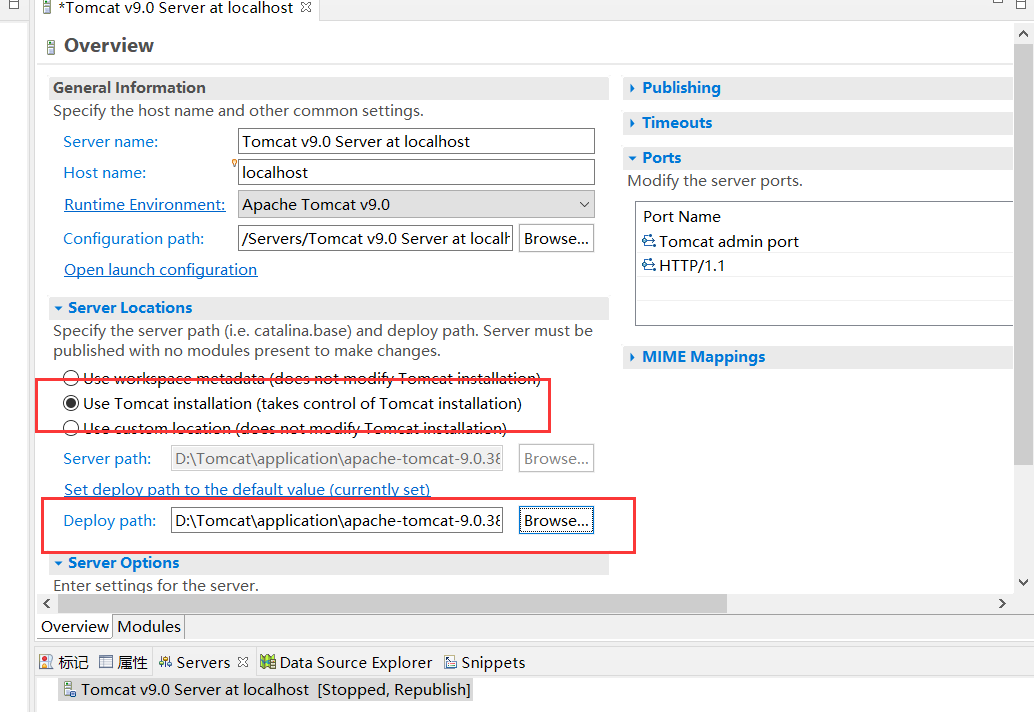1034x712 pixels.
Task: Click the HTTP/1.1 port icon
Action: coord(649,265)
